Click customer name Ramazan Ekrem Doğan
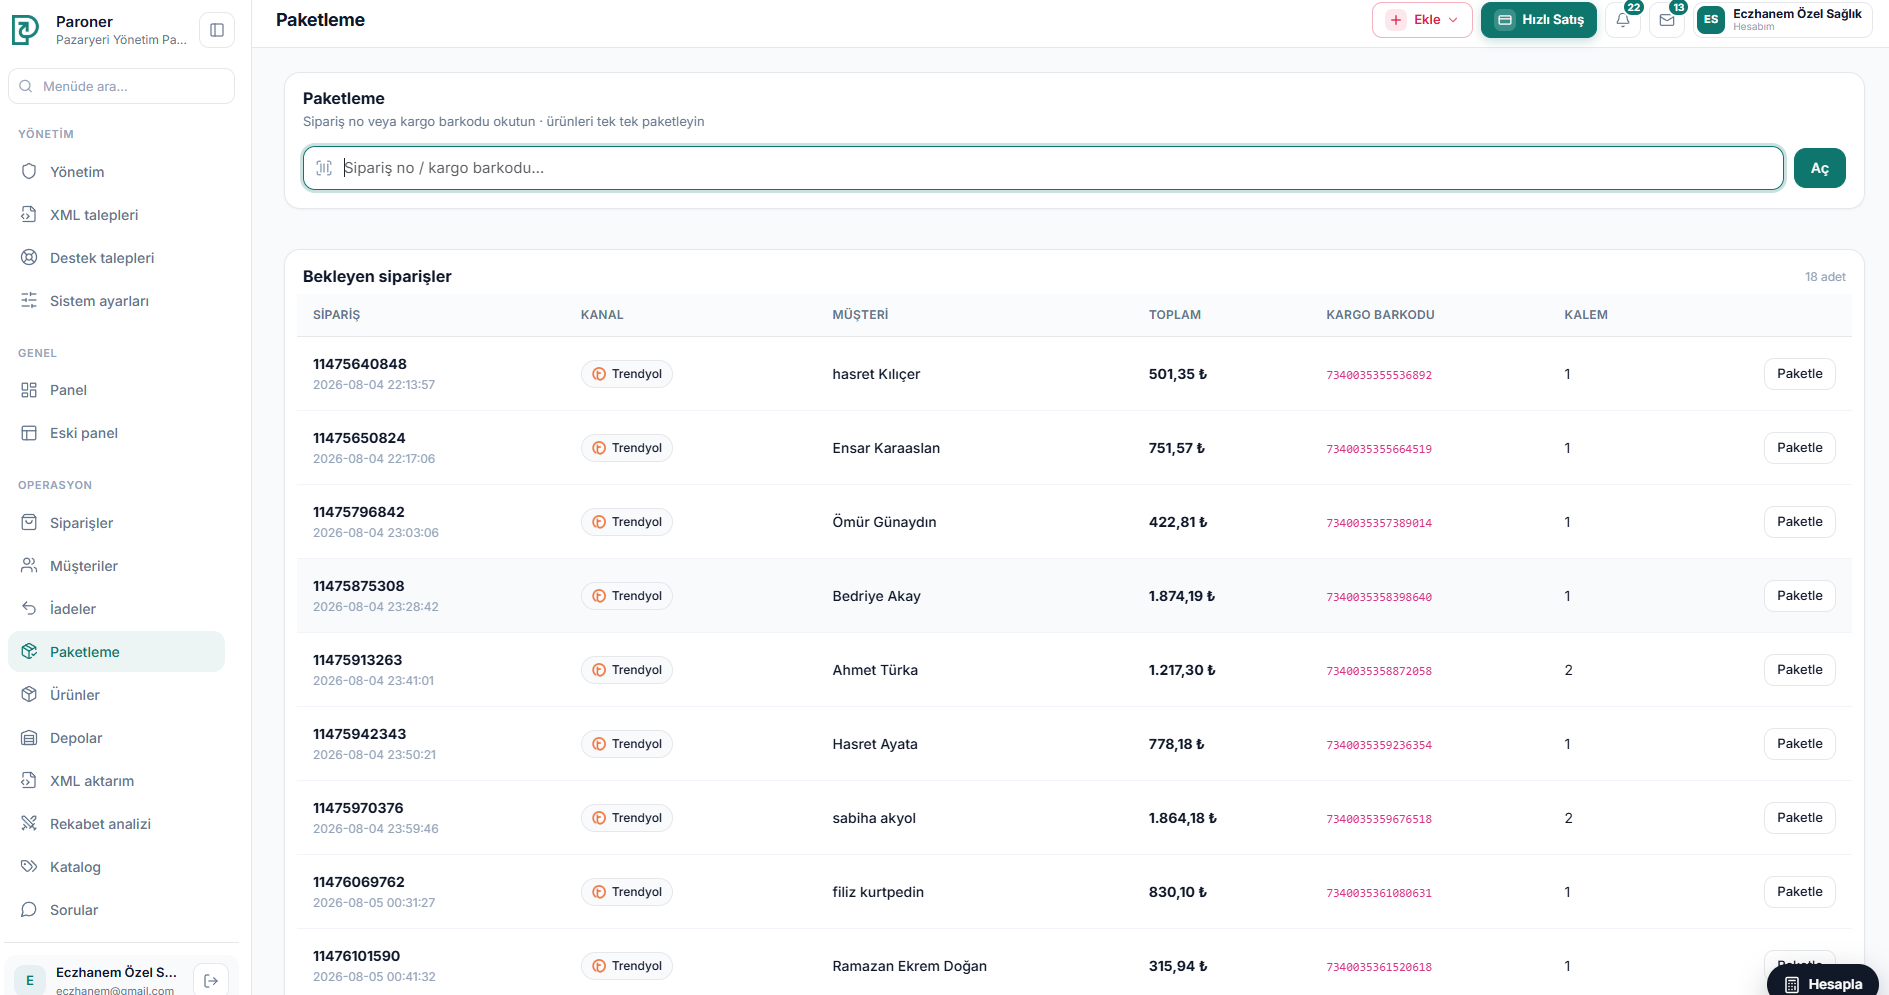 tap(909, 966)
